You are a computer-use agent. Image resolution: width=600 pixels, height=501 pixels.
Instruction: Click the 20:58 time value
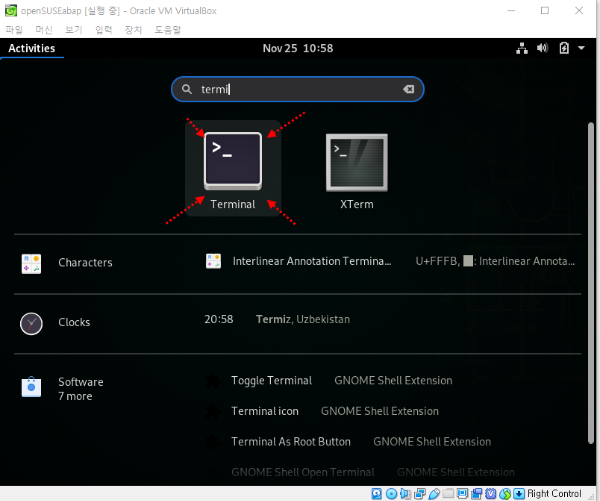218,319
